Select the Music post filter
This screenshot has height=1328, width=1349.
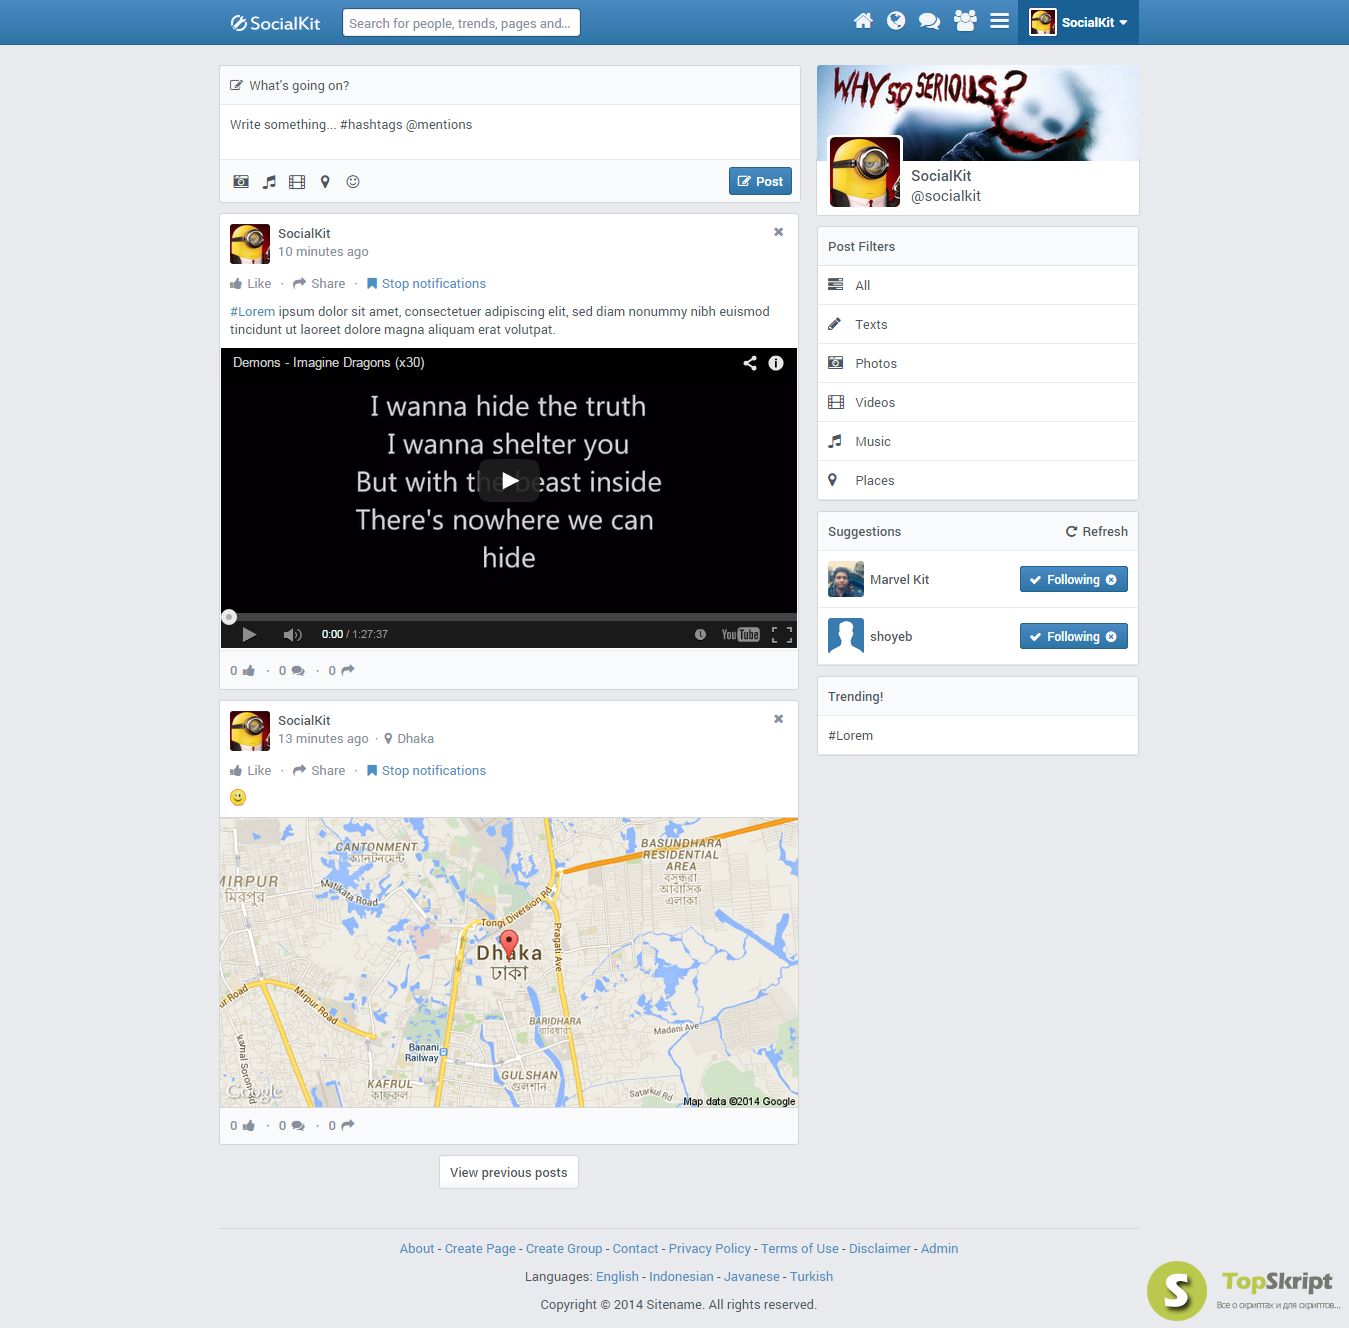pyautogui.click(x=978, y=441)
